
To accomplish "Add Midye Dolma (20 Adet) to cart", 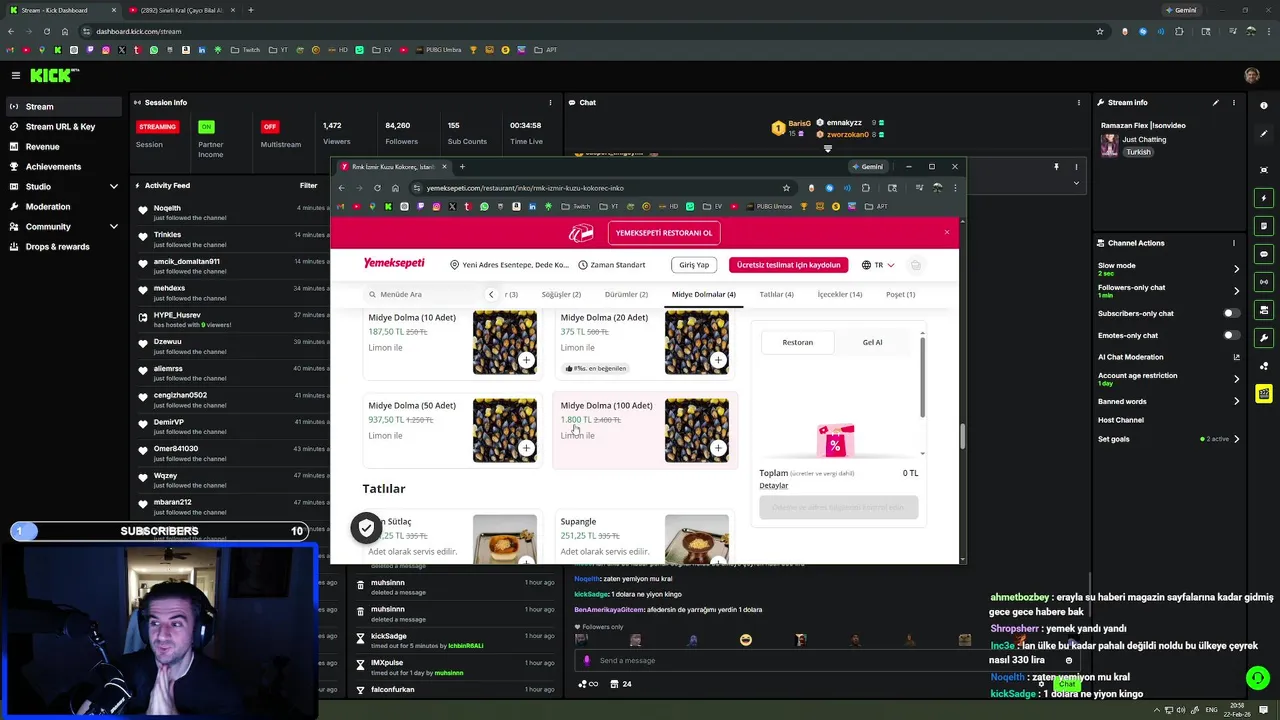I will (718, 360).
